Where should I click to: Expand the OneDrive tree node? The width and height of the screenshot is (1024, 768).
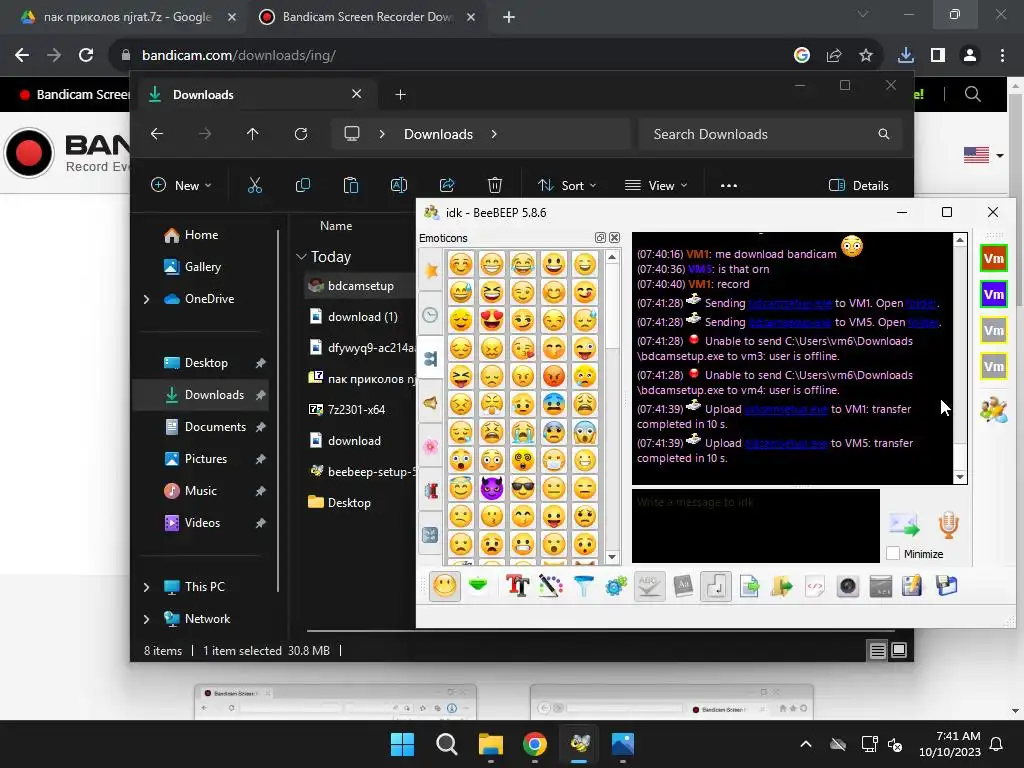(146, 299)
